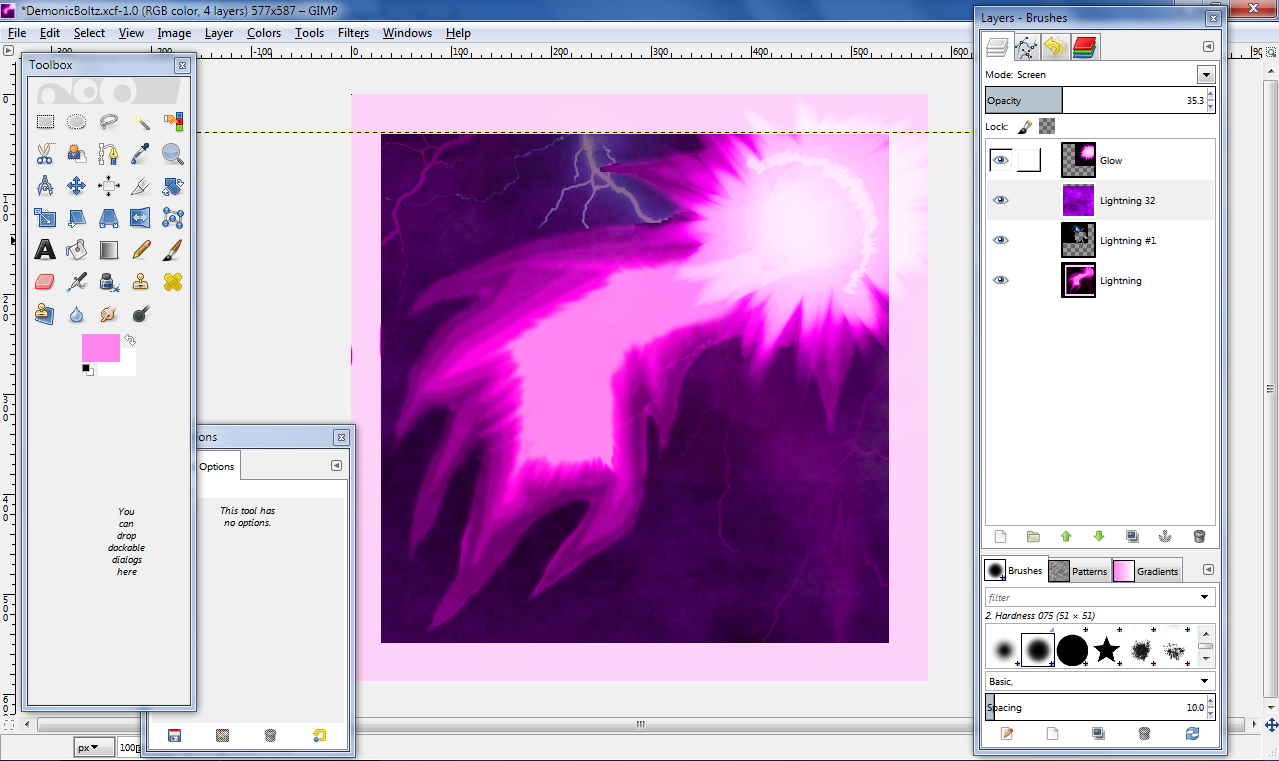Select the Measure compass tool
The width and height of the screenshot is (1279, 761).
(45, 186)
